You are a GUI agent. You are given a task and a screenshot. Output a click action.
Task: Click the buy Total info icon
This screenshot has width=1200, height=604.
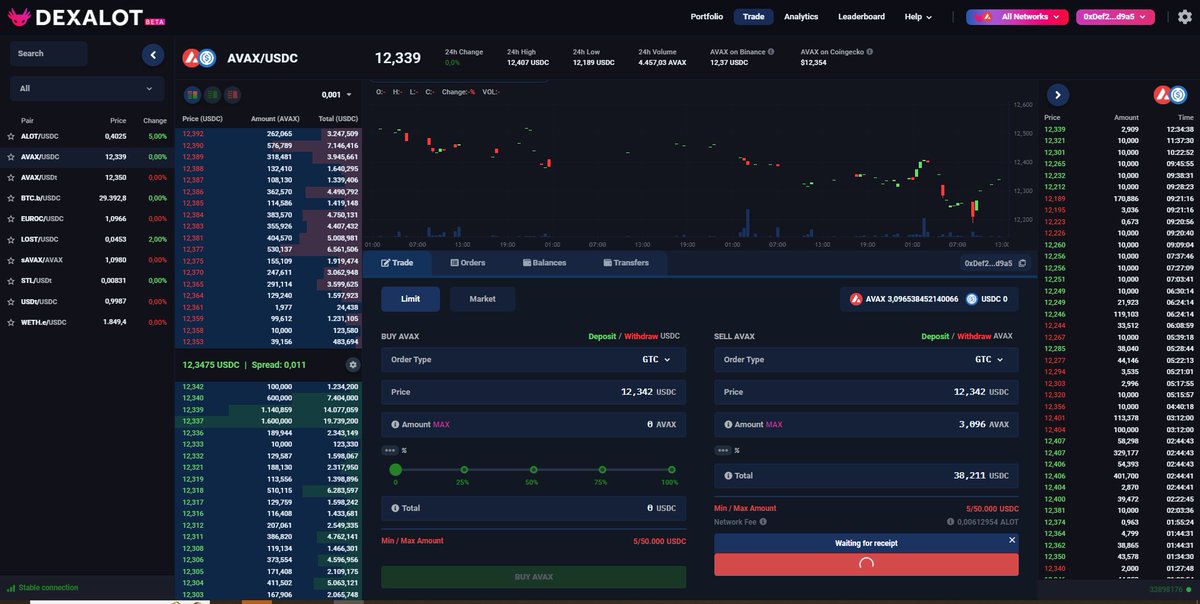pos(395,508)
